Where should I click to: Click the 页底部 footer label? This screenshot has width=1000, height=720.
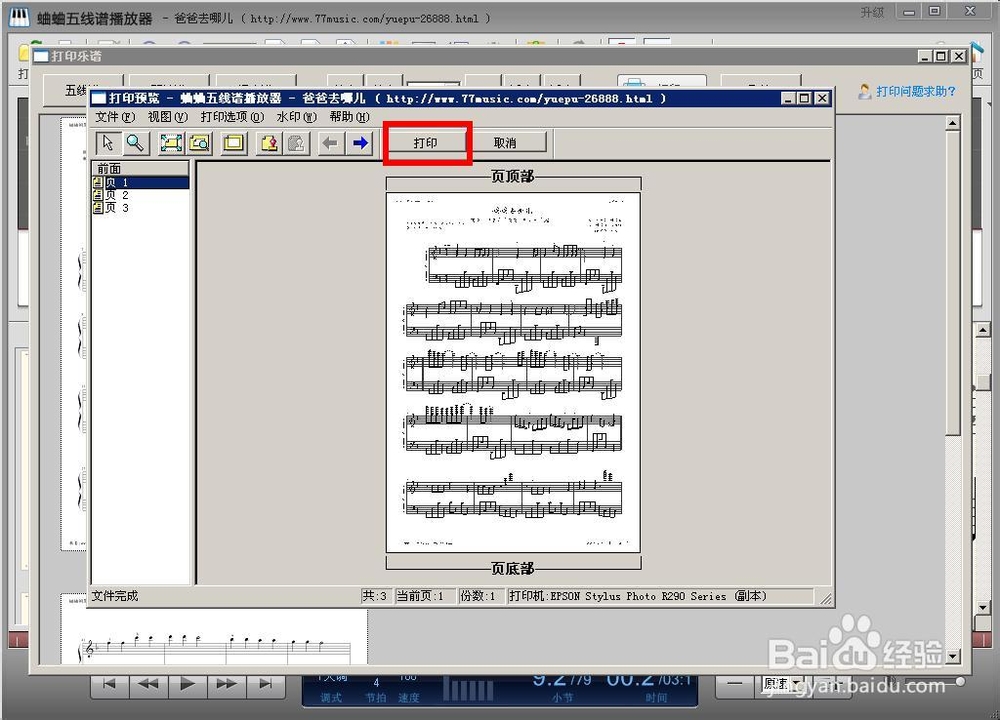[x=513, y=568]
